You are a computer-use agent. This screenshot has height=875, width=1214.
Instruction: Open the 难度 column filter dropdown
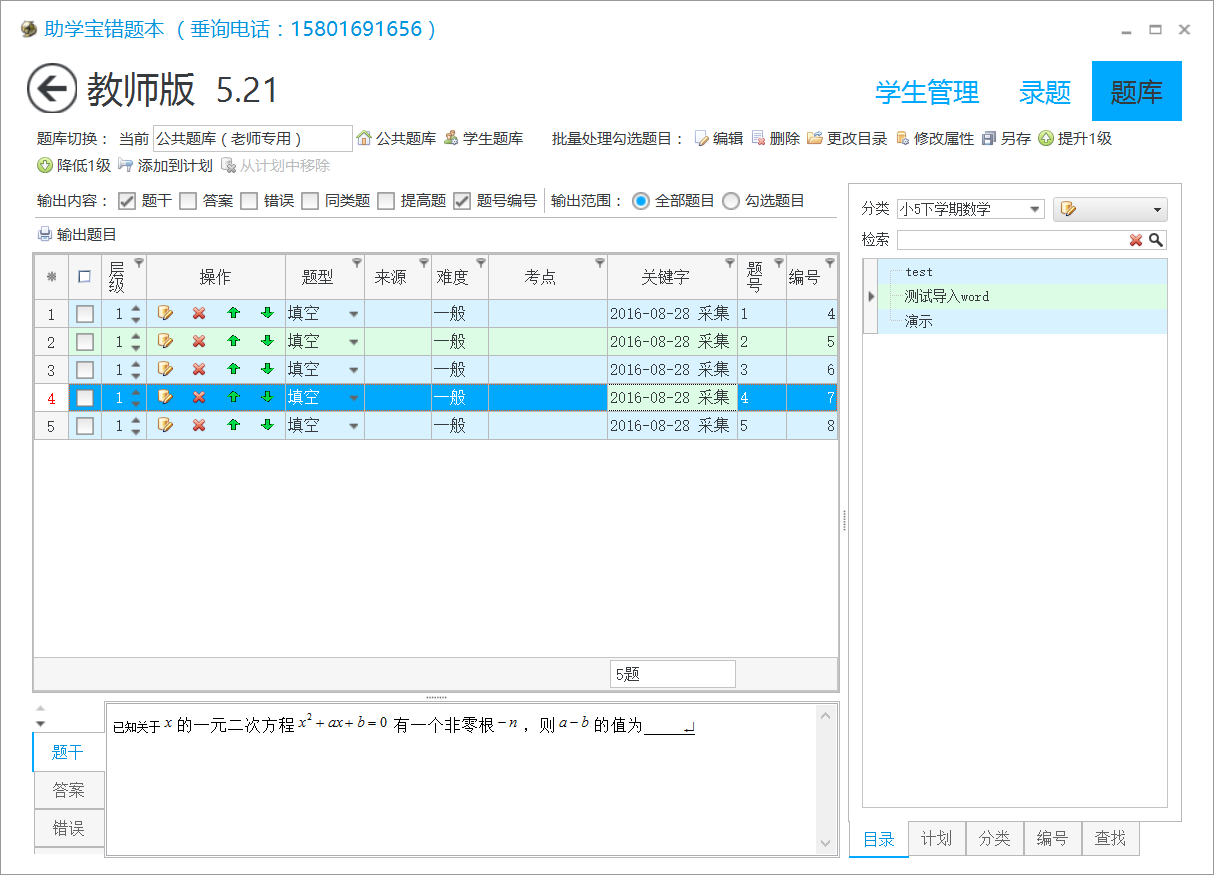coord(479,260)
